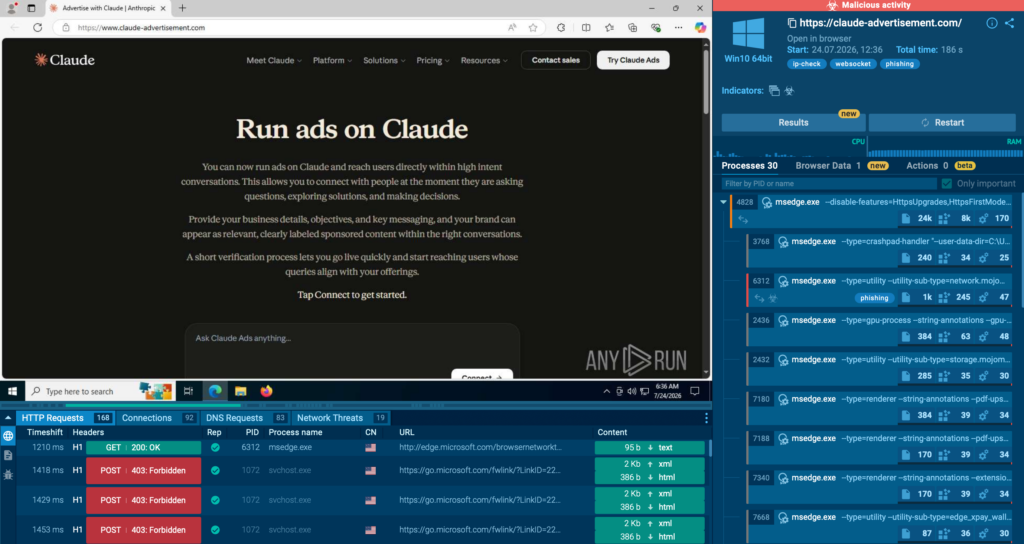Select the Processes 30 tab
The width and height of the screenshot is (1024, 544).
[x=749, y=166]
